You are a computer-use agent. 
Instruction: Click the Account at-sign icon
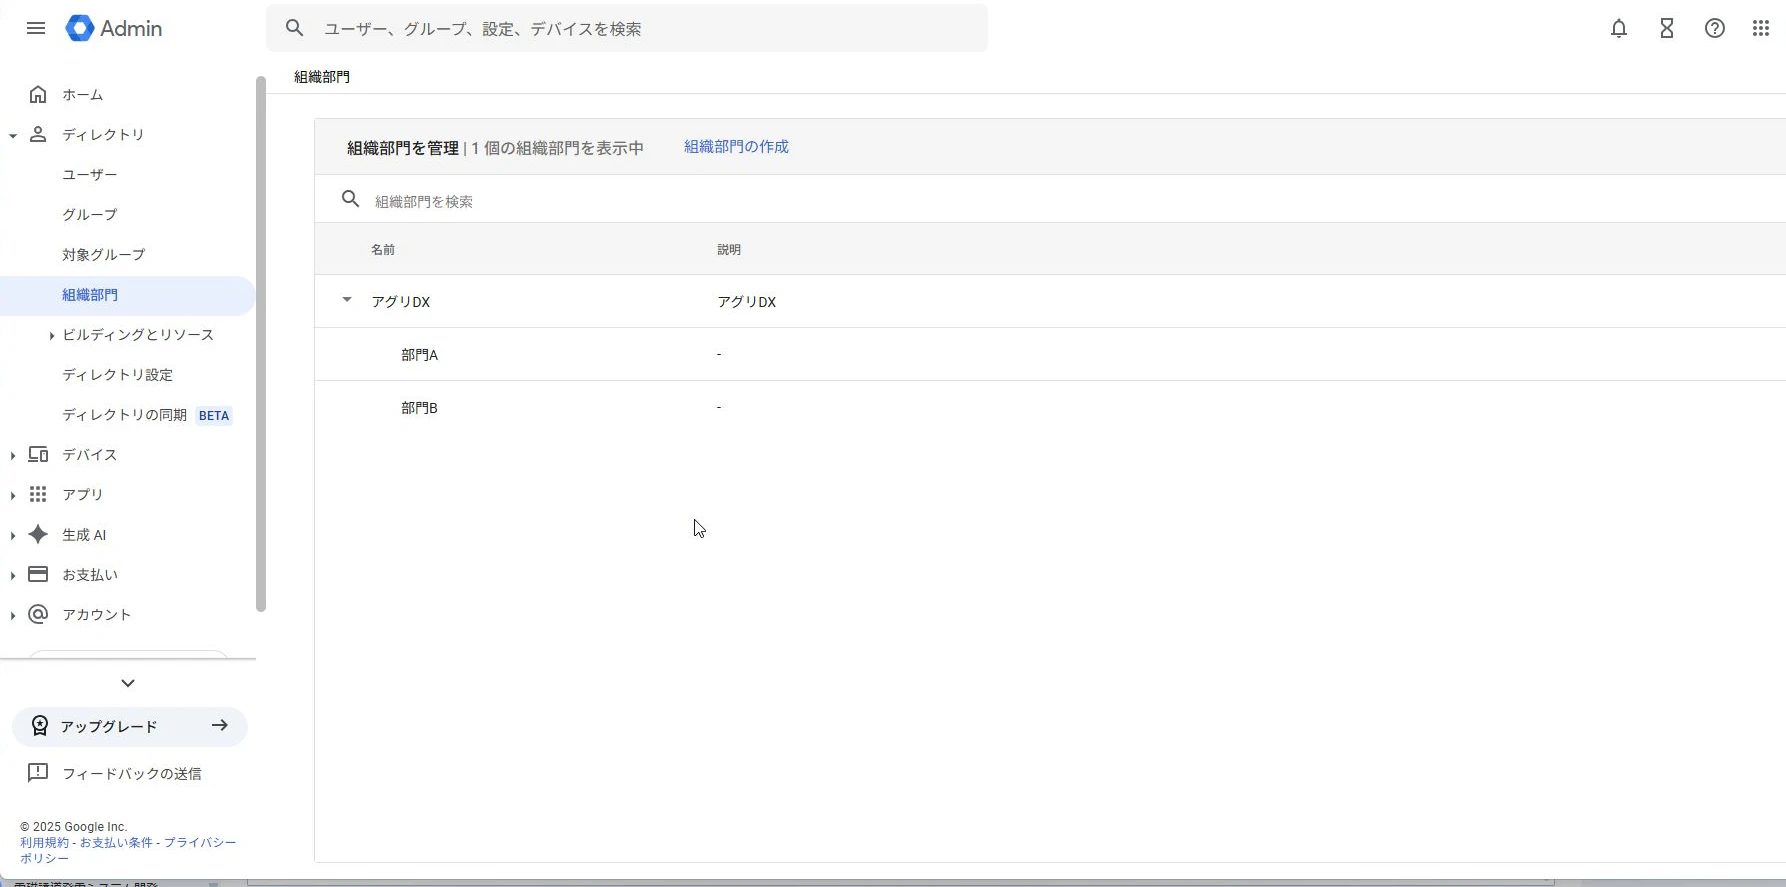point(38,614)
